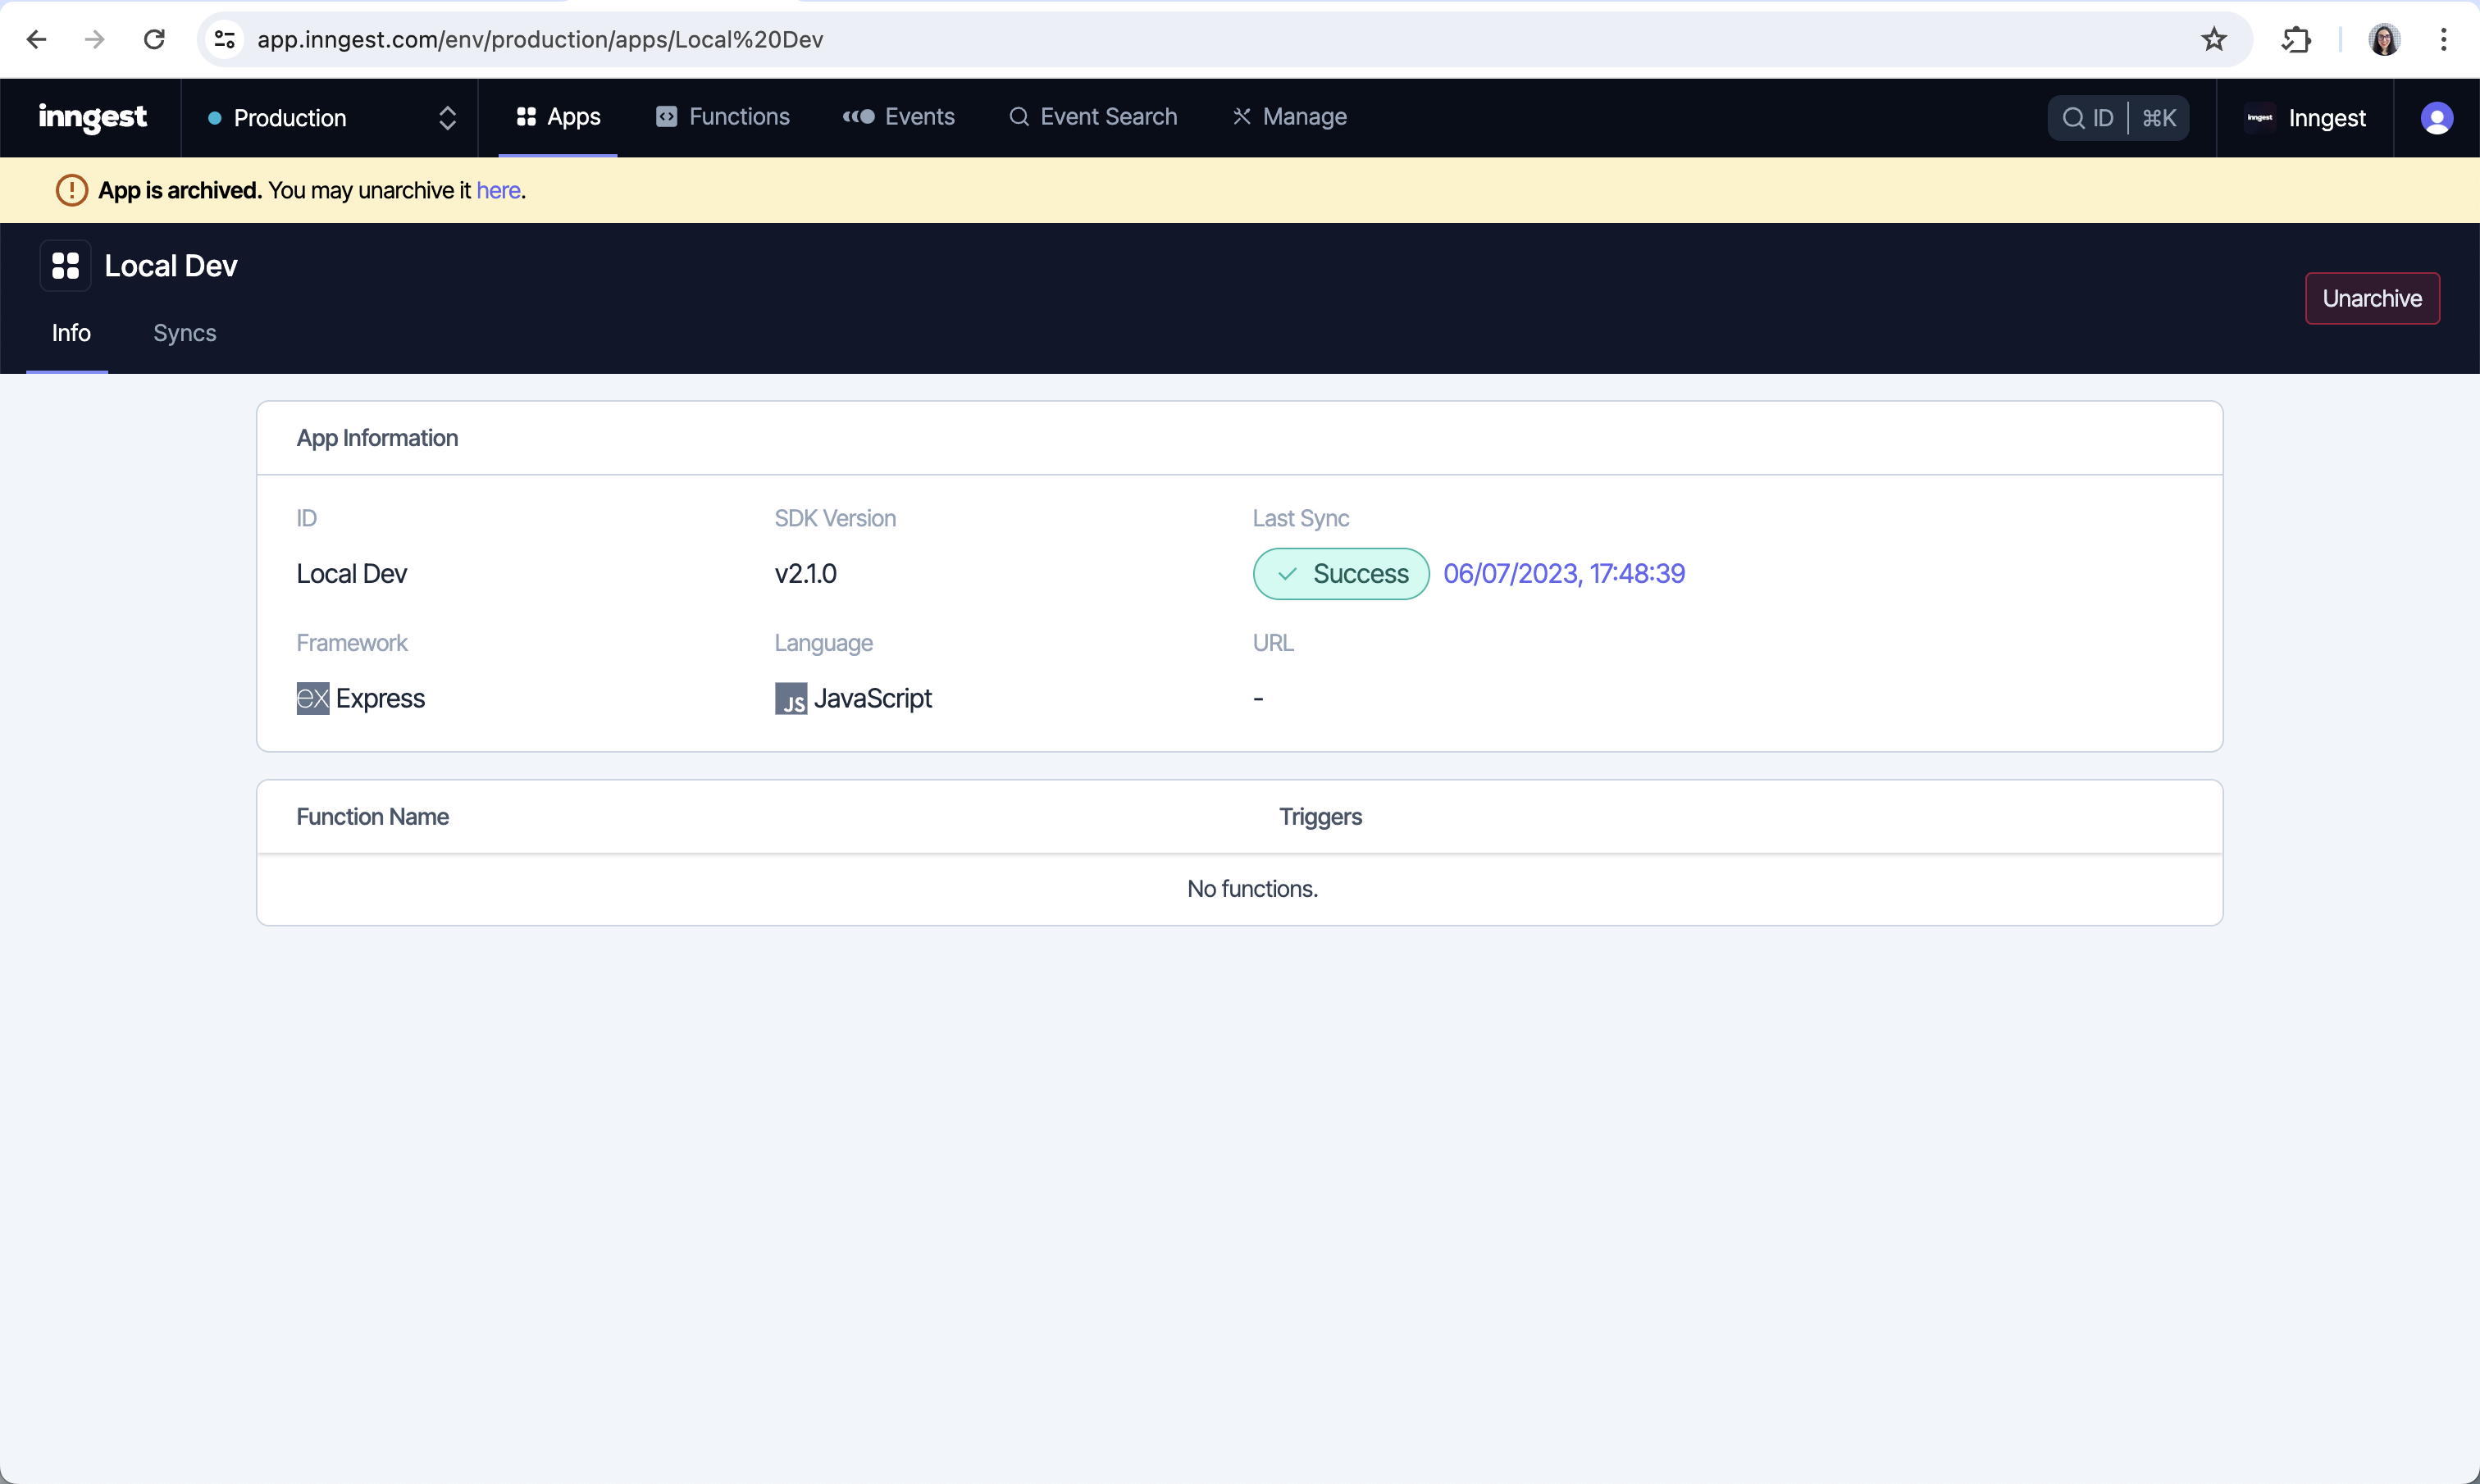The image size is (2480, 1484).
Task: Click the Manage wrench icon
Action: [x=1241, y=117]
